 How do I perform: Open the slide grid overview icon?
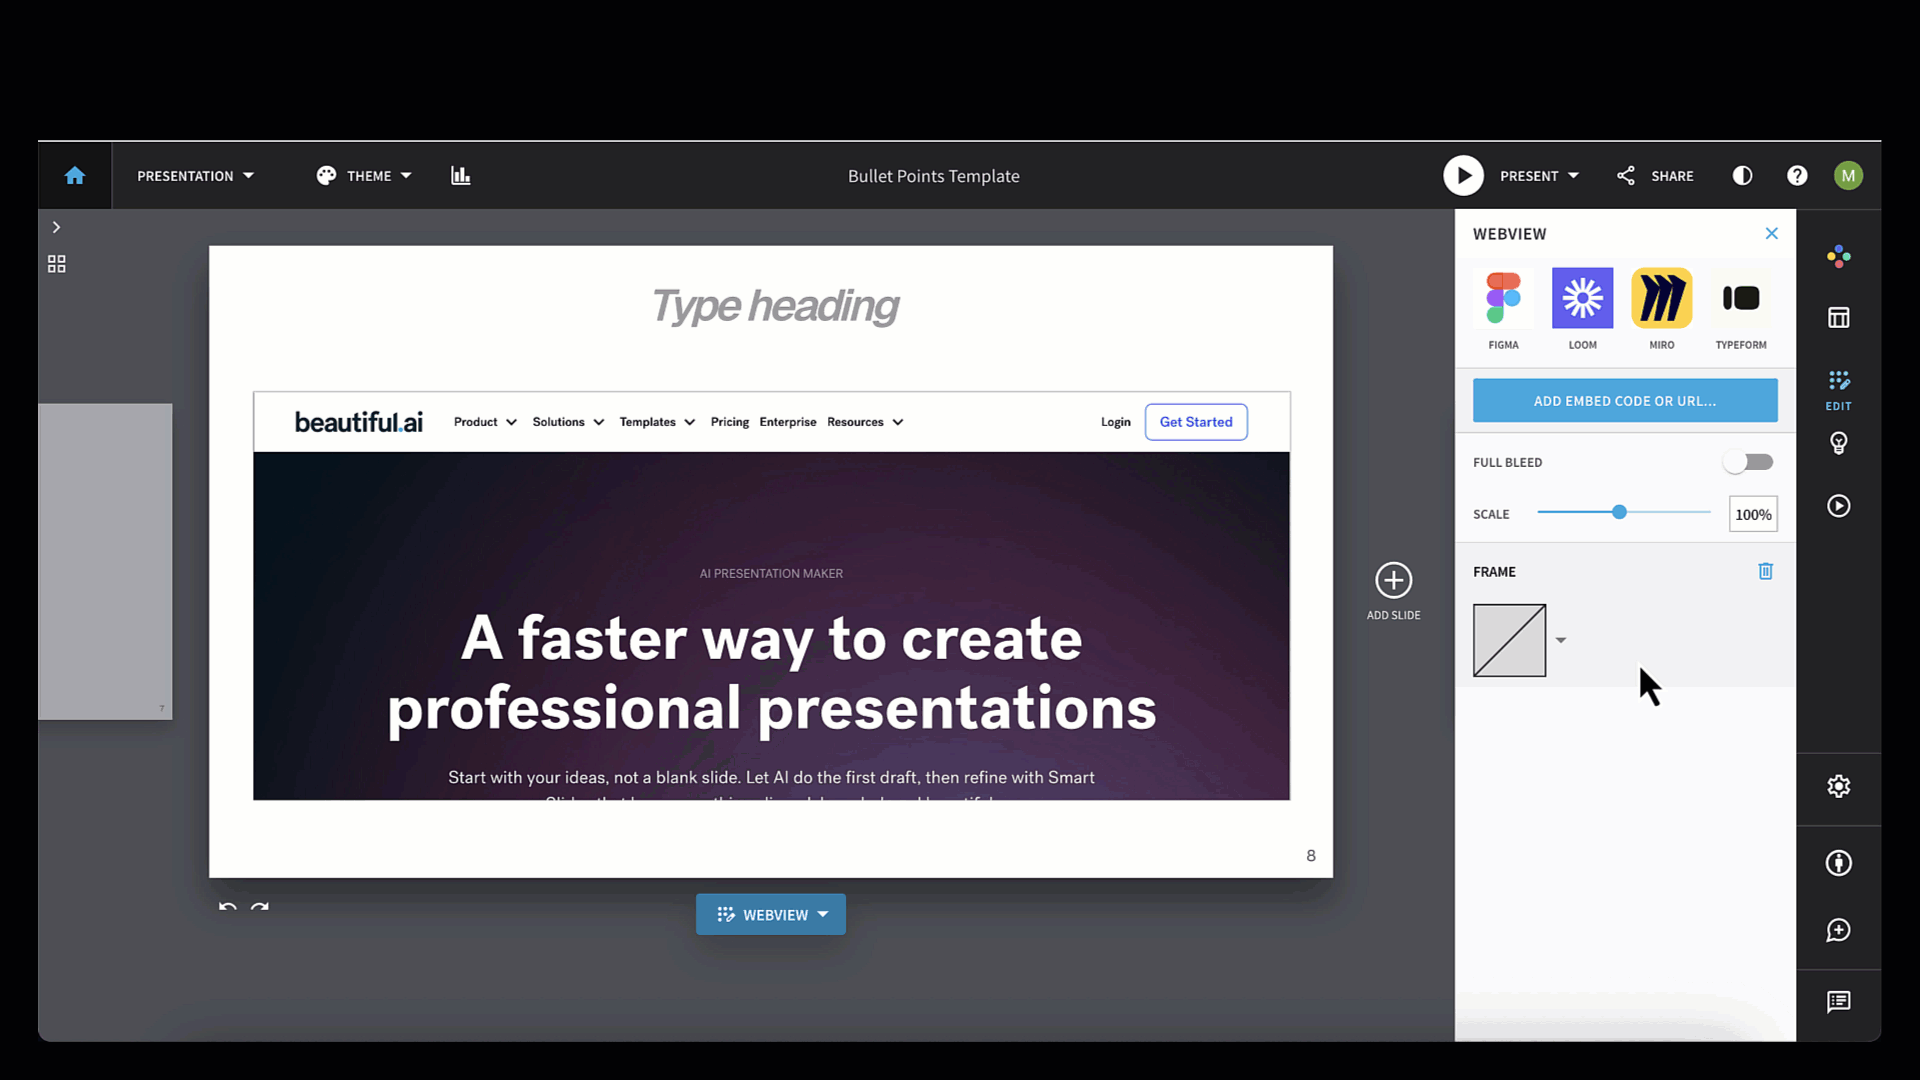pyautogui.click(x=57, y=264)
